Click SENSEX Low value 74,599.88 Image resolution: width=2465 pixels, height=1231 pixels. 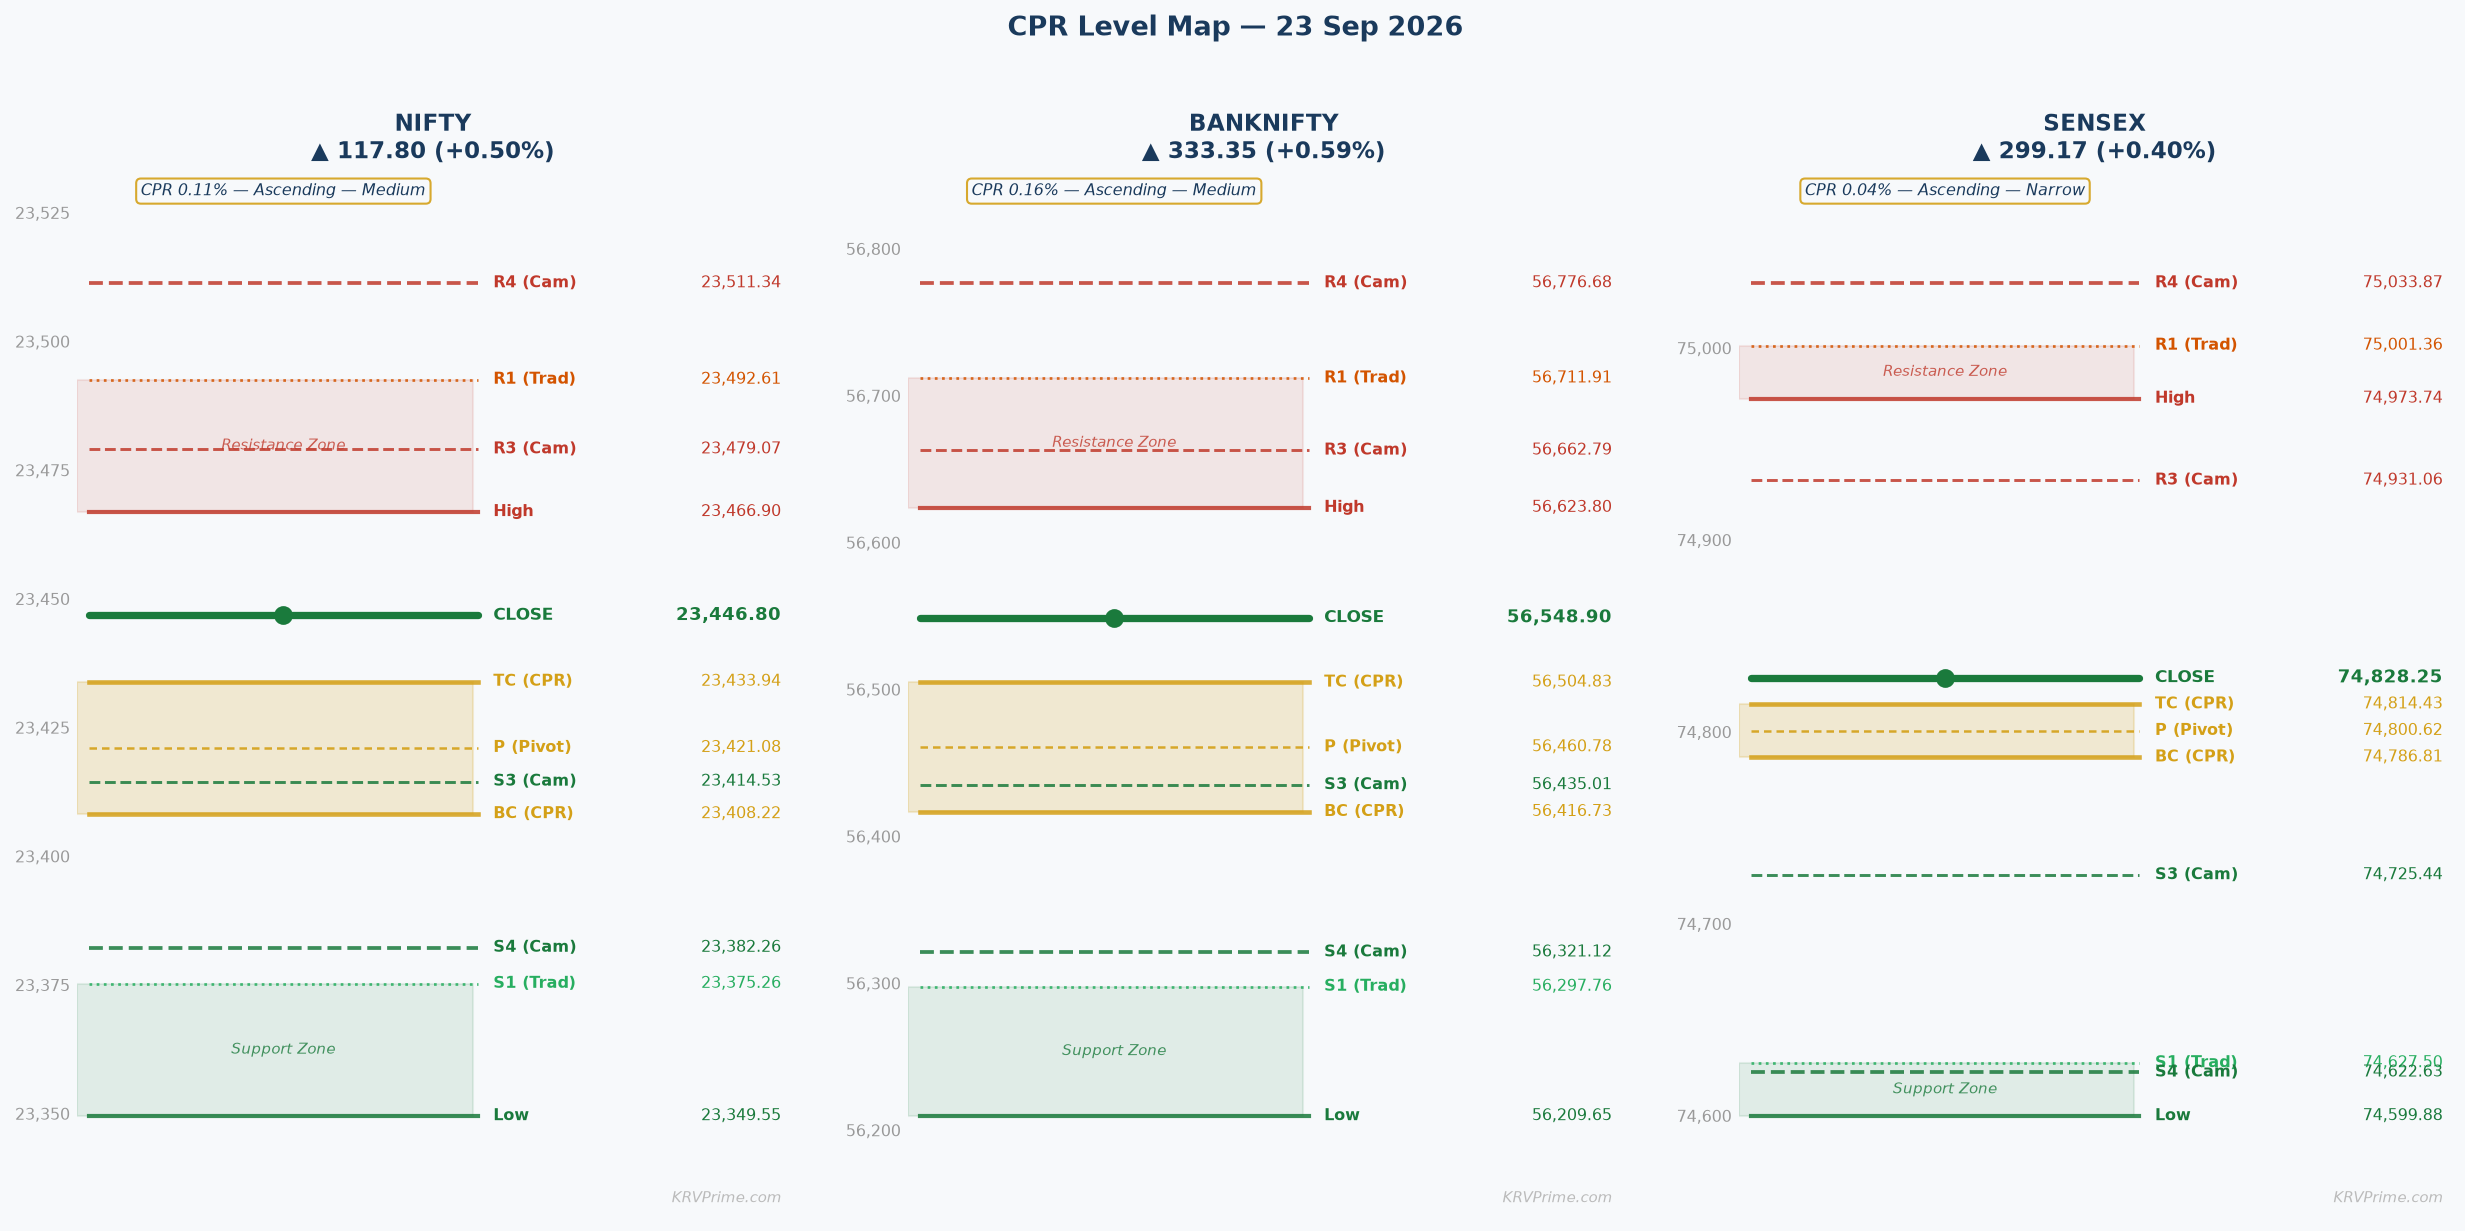click(x=2403, y=1115)
